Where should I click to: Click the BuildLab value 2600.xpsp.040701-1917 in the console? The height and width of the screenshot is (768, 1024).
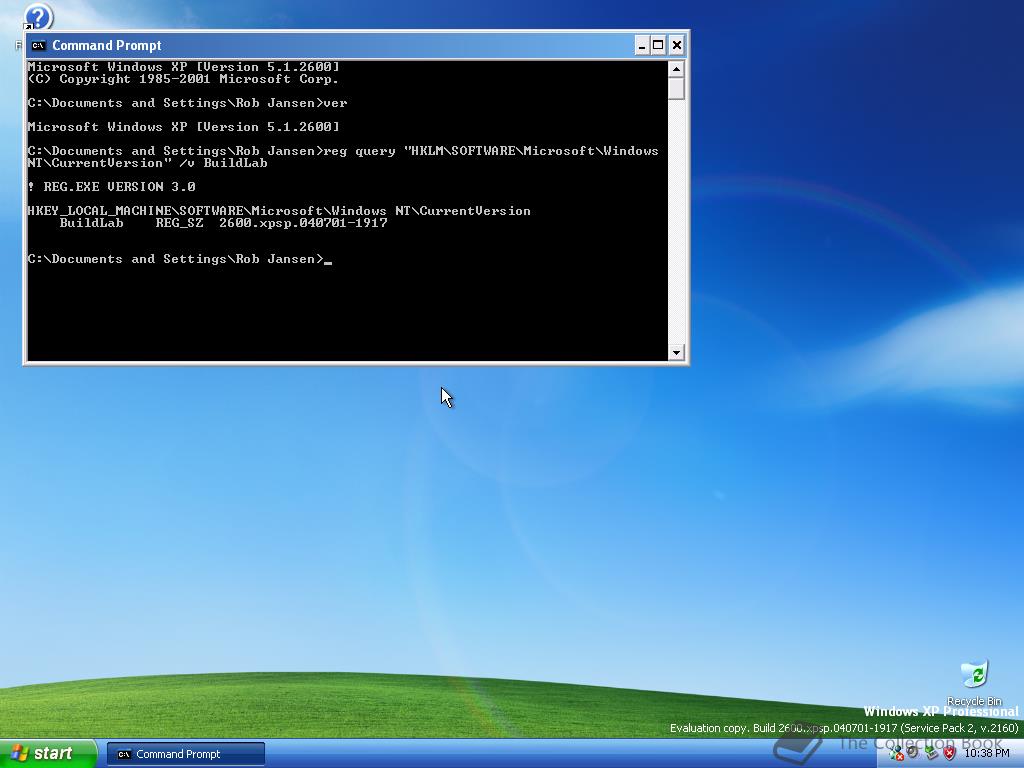303,223
